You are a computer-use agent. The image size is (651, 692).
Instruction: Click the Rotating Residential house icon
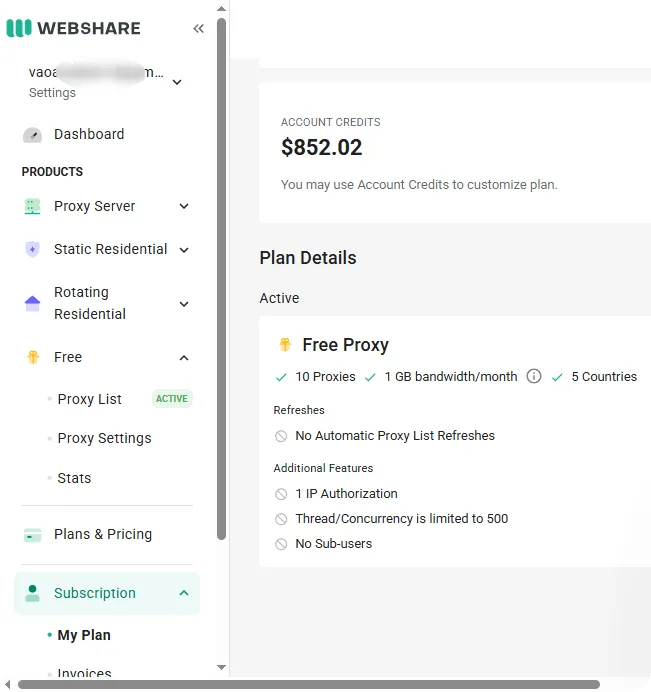(32, 303)
